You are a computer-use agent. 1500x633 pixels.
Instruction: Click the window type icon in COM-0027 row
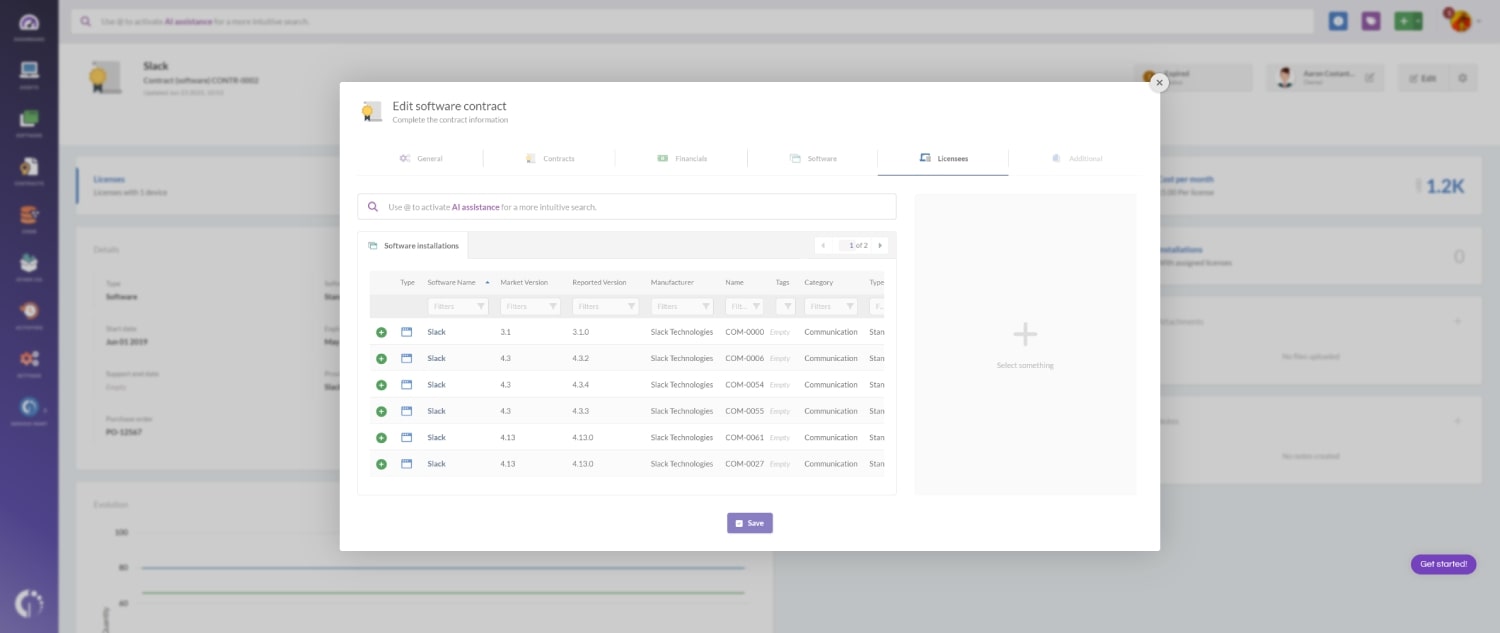pyautogui.click(x=407, y=464)
